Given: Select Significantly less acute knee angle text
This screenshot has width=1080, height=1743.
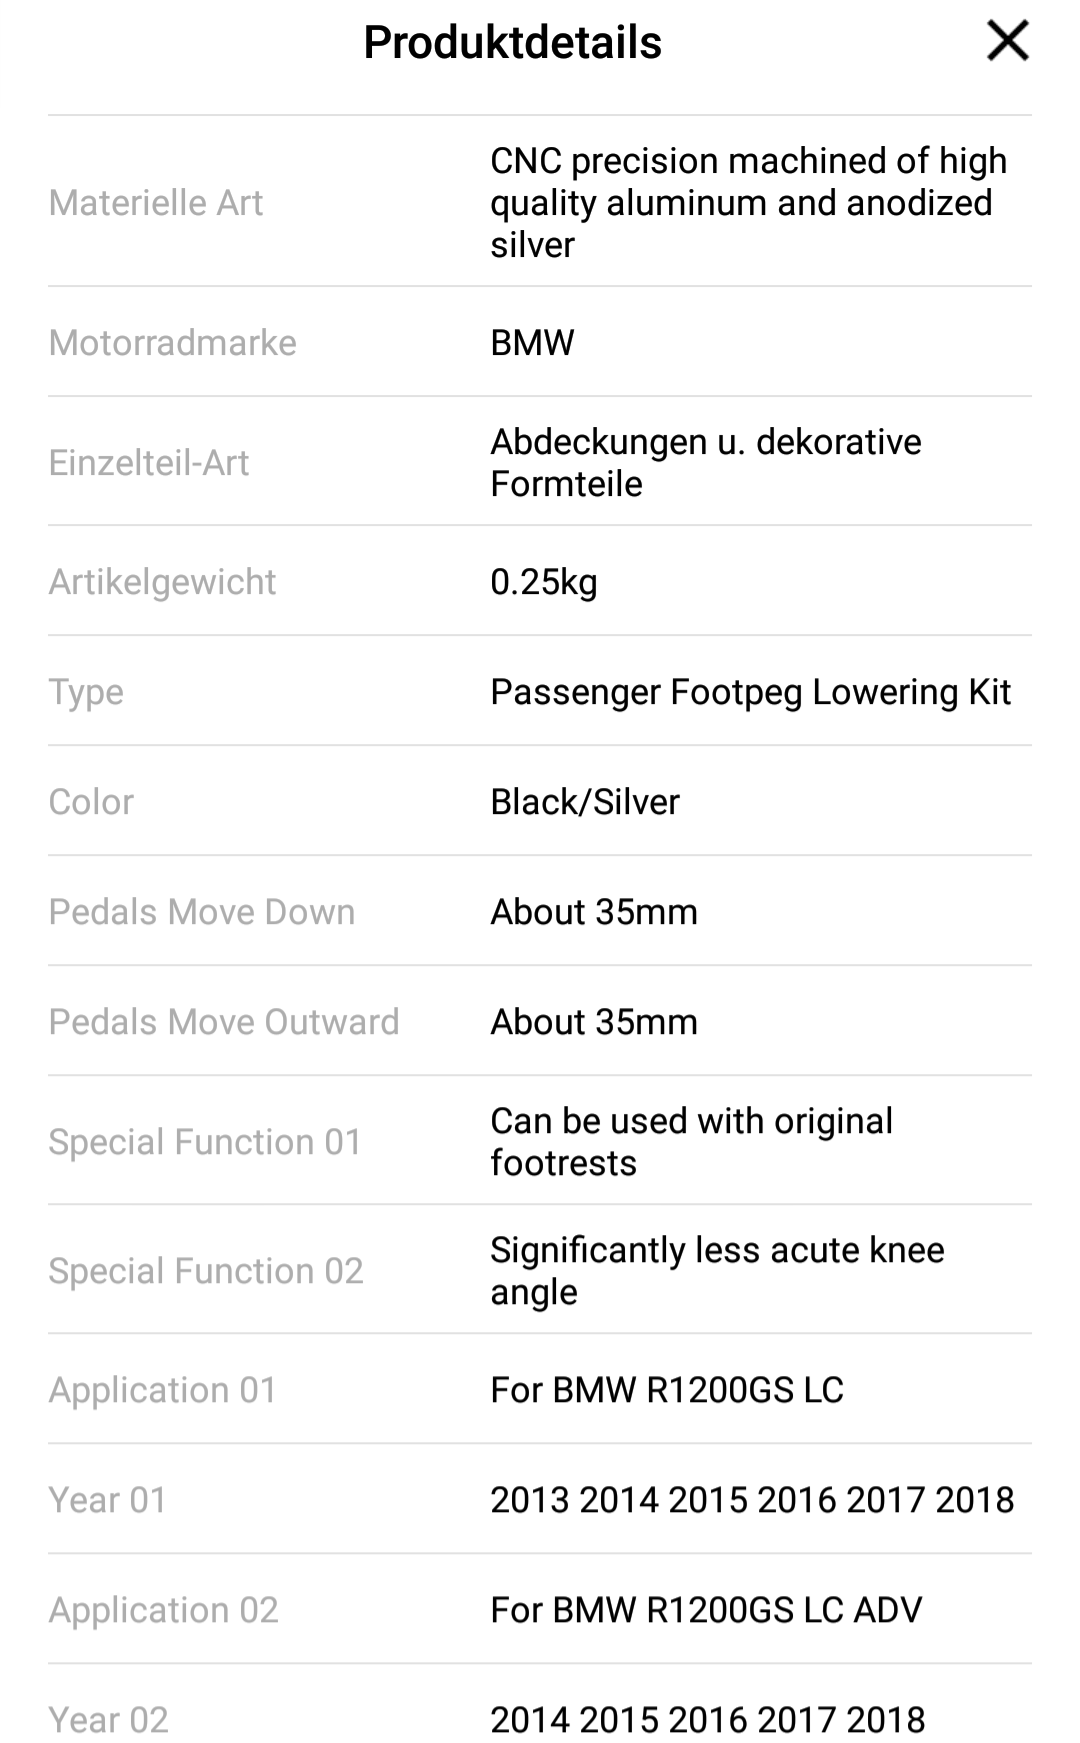Looking at the screenshot, I should coord(716,1270).
